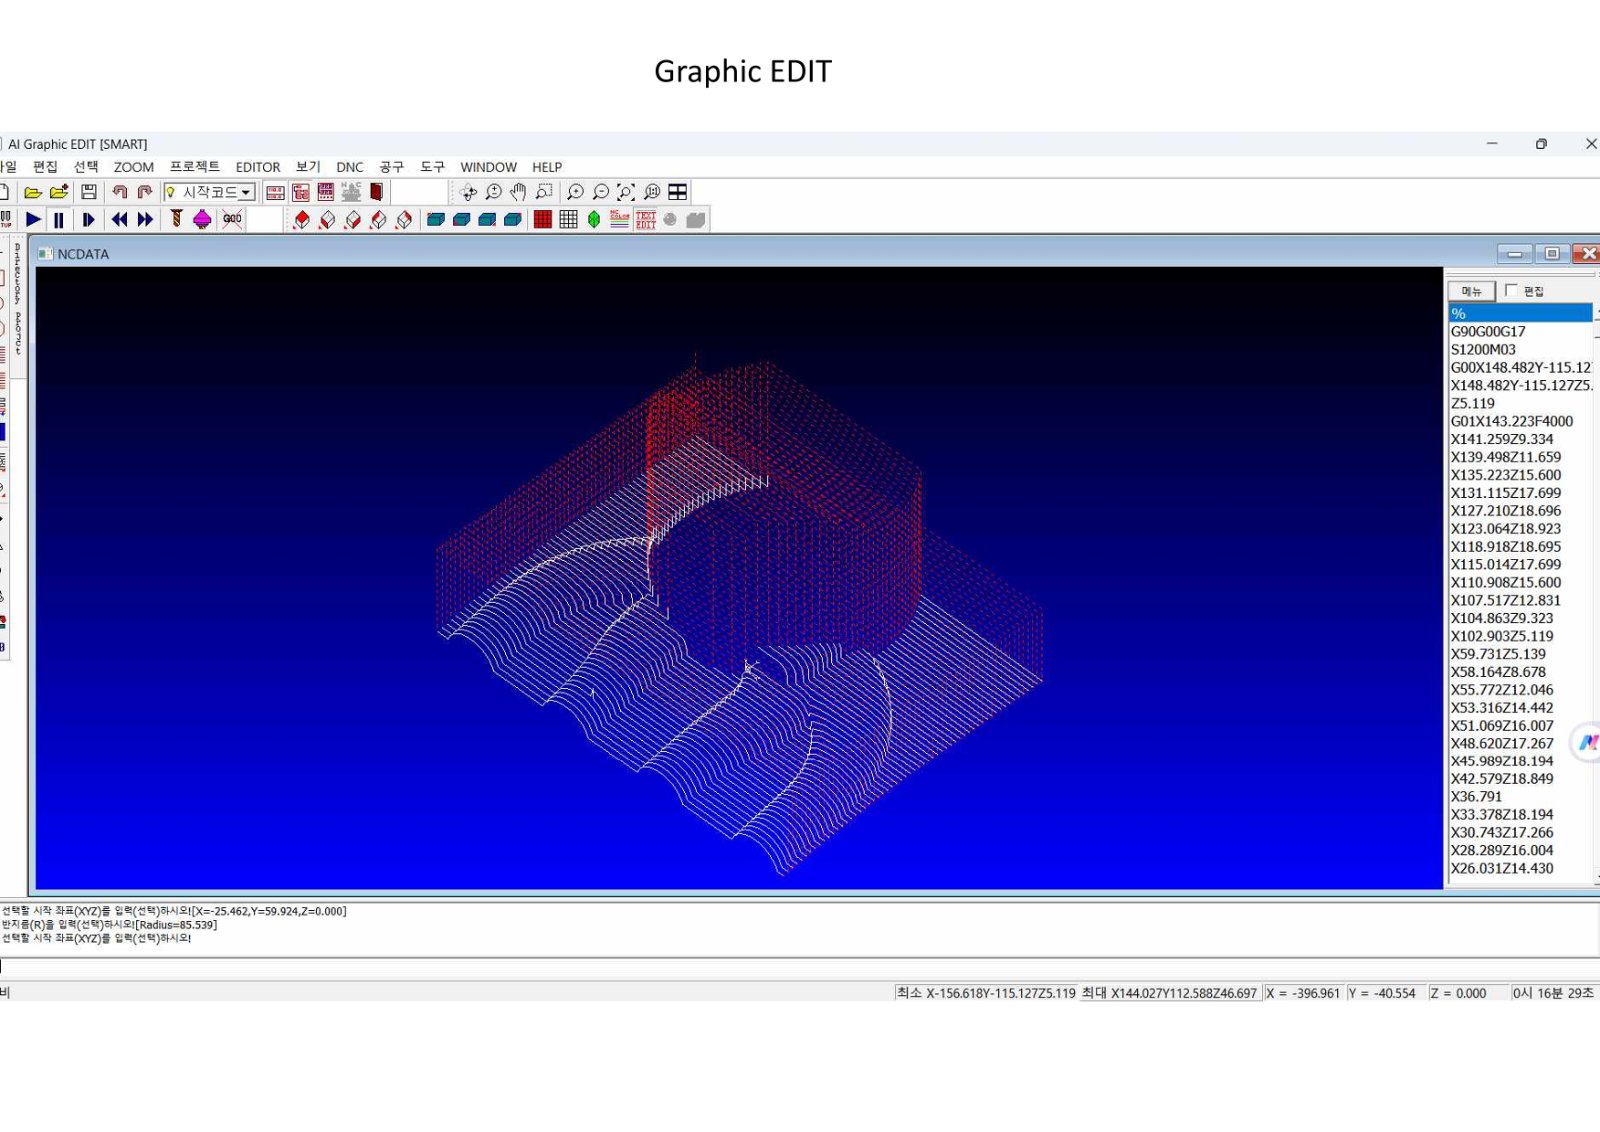Click the fast-forward double arrow icon

[x=146, y=219]
